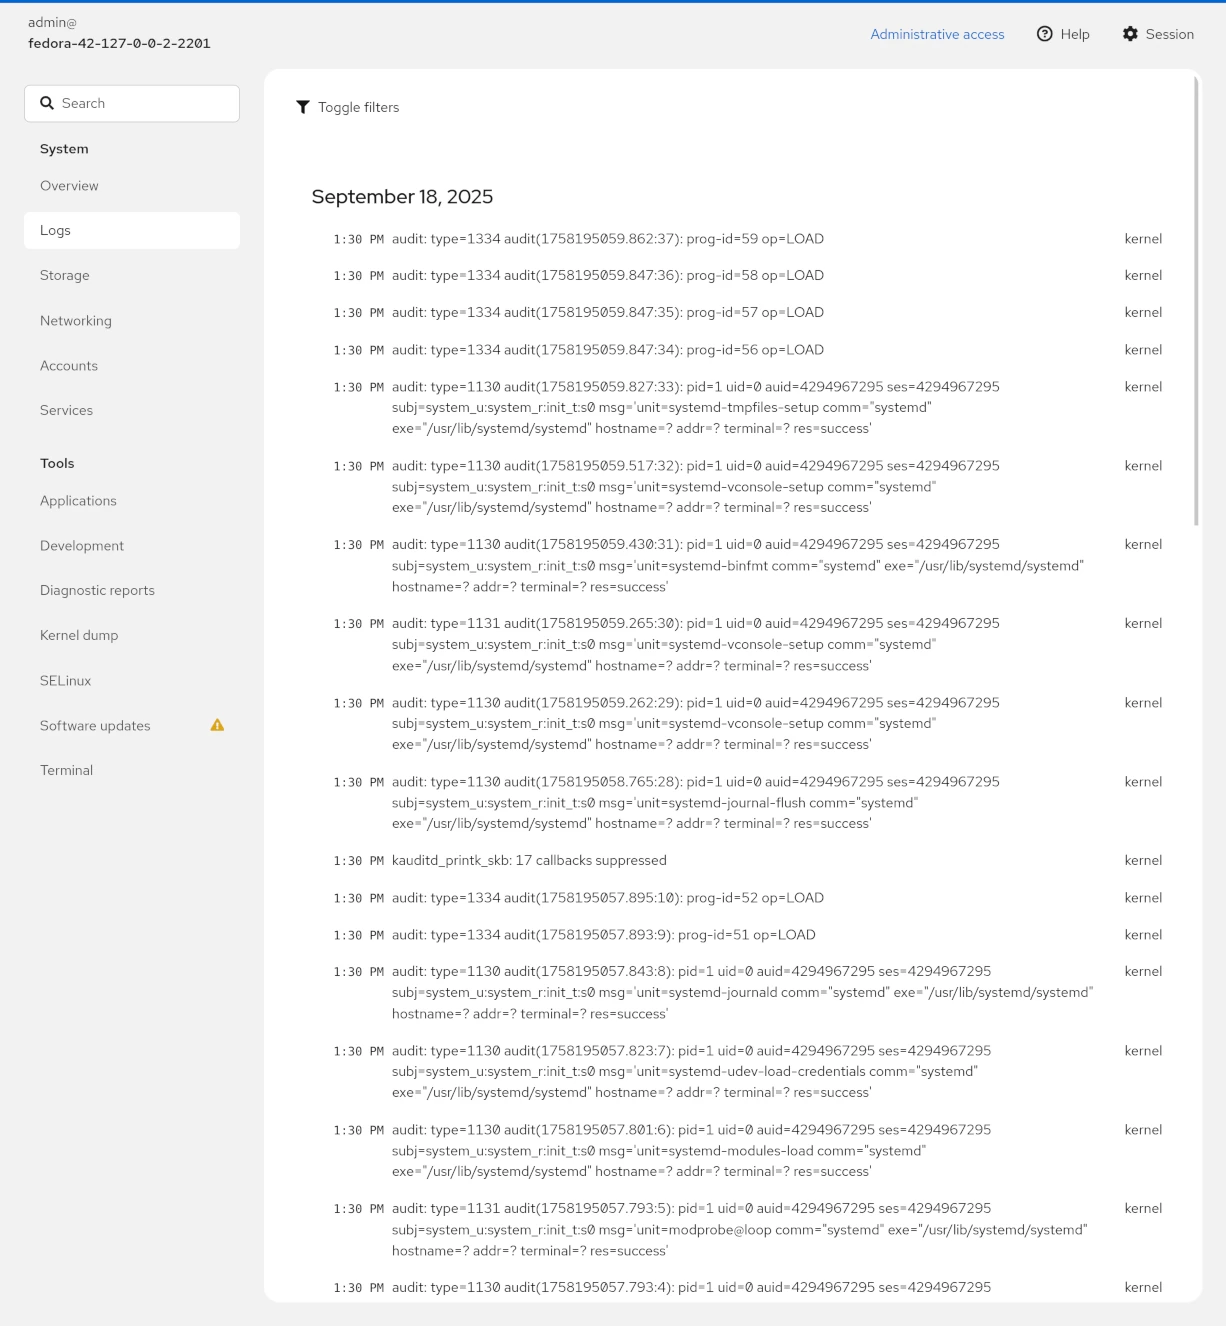
Task: Open the Storage section
Action: 64,275
